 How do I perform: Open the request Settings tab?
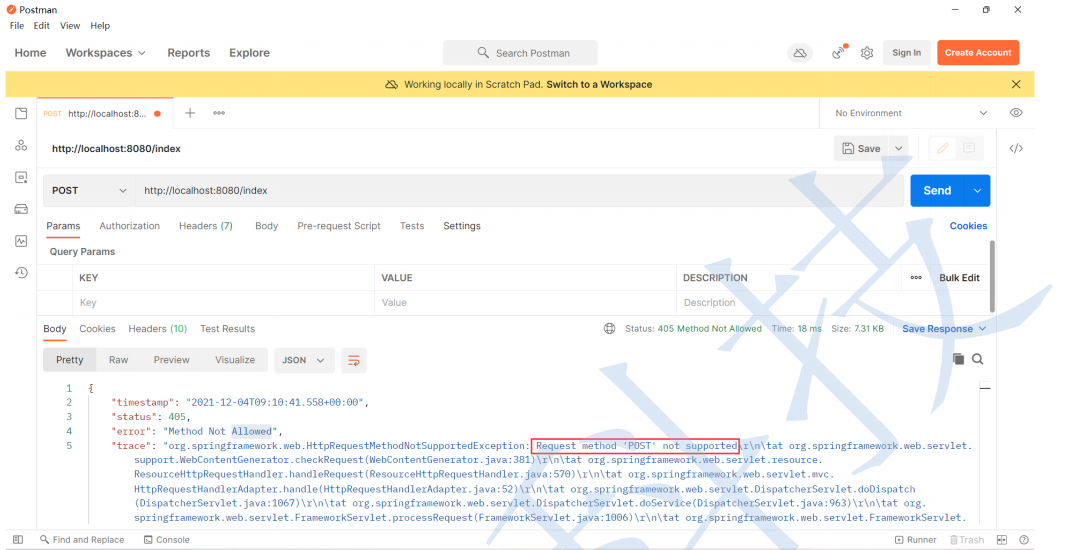pos(462,226)
